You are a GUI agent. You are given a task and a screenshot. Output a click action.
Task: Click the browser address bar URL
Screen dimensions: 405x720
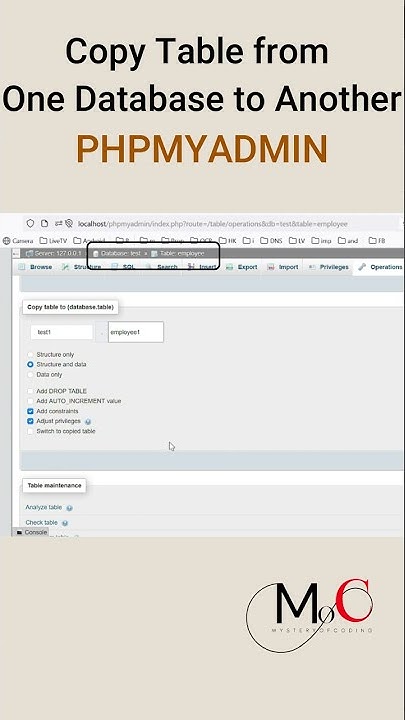point(213,224)
